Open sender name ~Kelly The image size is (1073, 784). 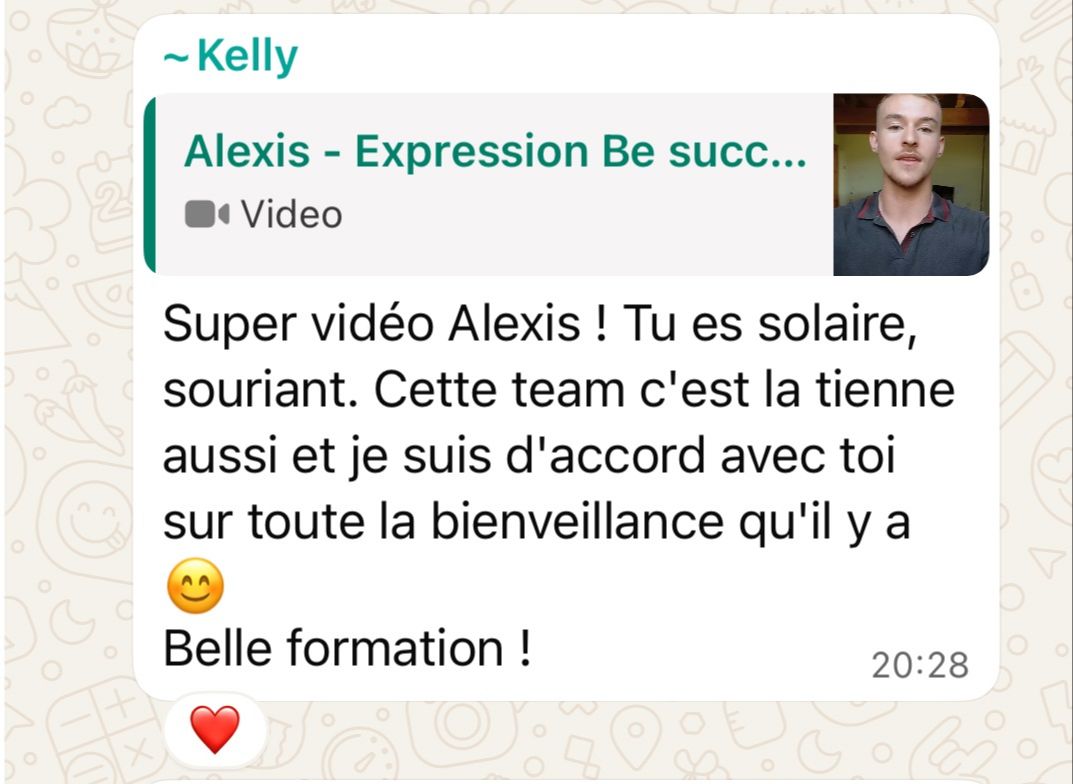pyautogui.click(x=231, y=56)
